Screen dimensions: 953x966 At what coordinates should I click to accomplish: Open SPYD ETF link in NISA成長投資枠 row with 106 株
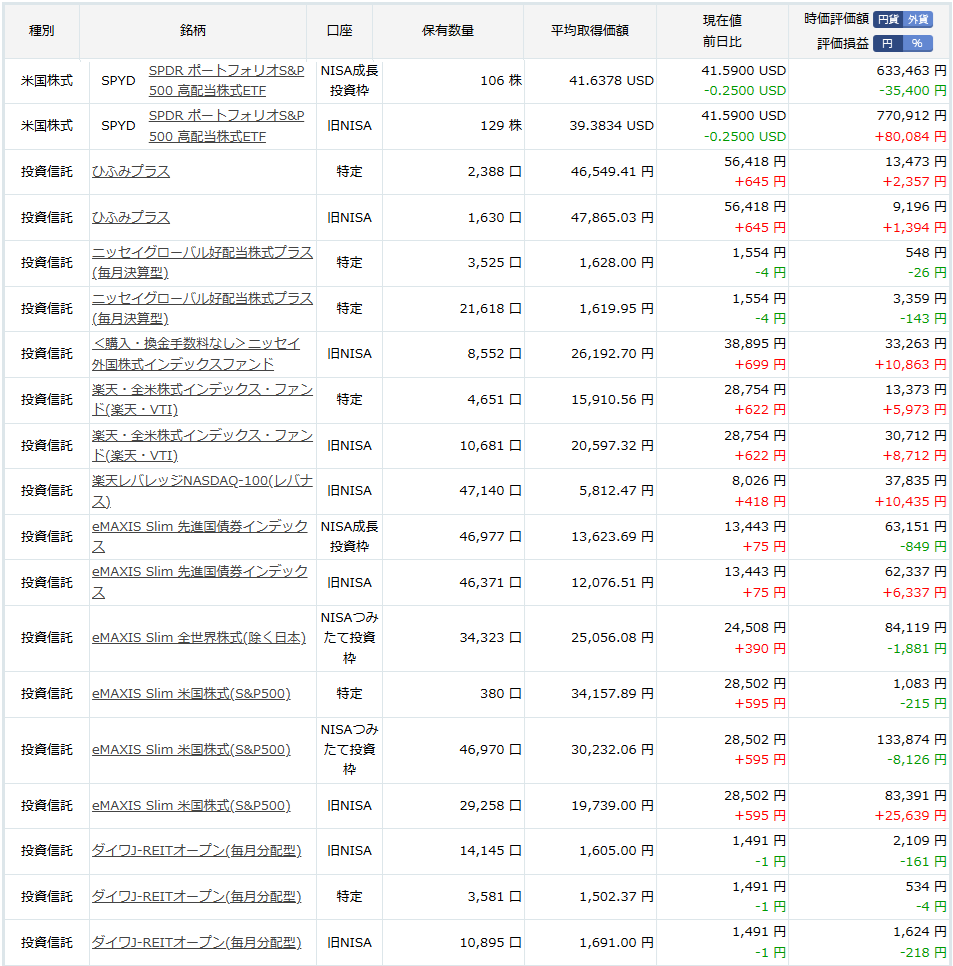coord(226,81)
